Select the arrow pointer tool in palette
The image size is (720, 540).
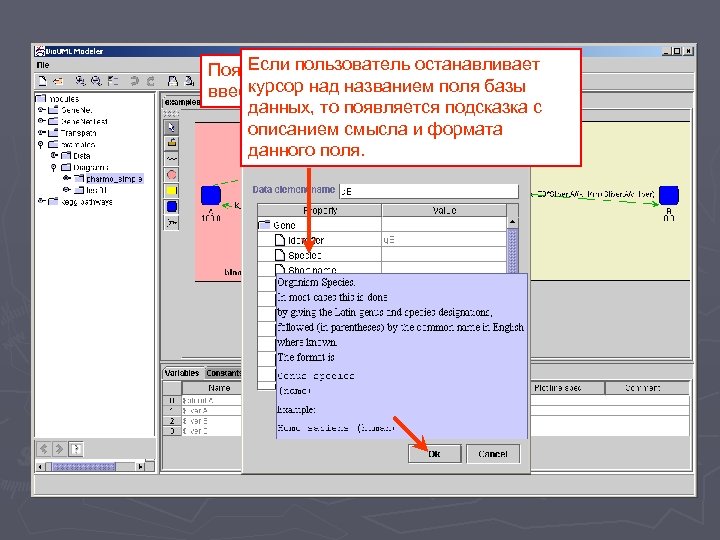171,127
